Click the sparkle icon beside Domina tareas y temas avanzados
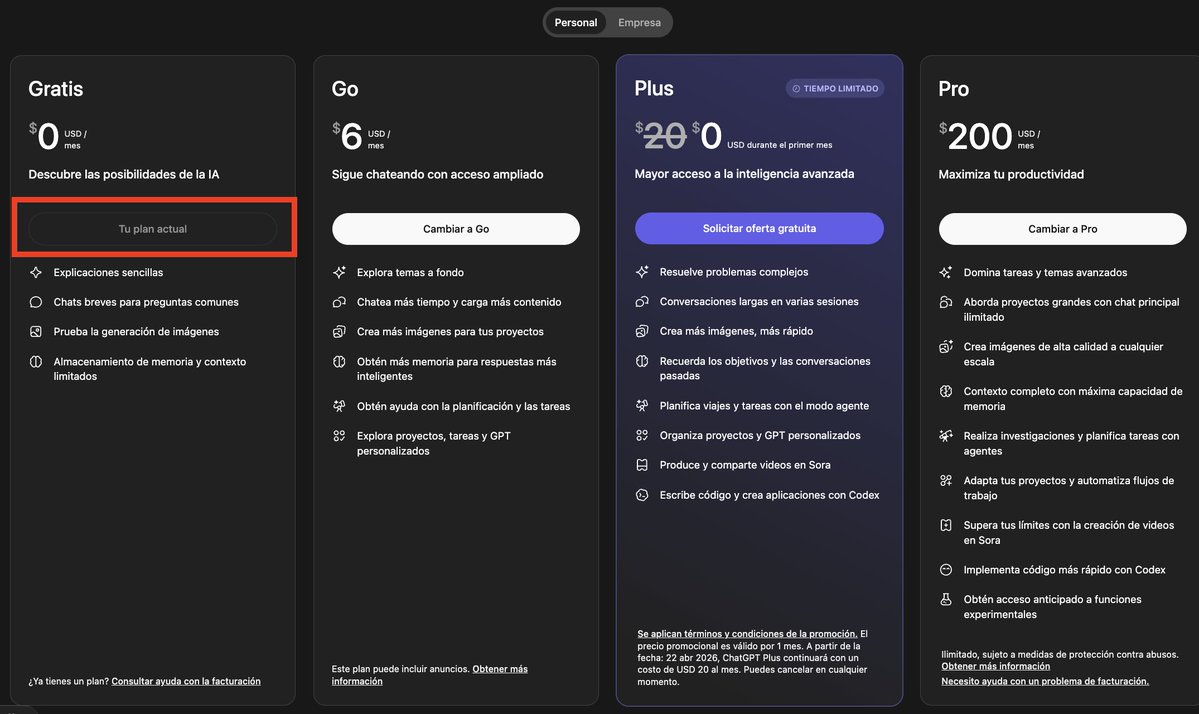The width and height of the screenshot is (1199, 714). tap(946, 272)
